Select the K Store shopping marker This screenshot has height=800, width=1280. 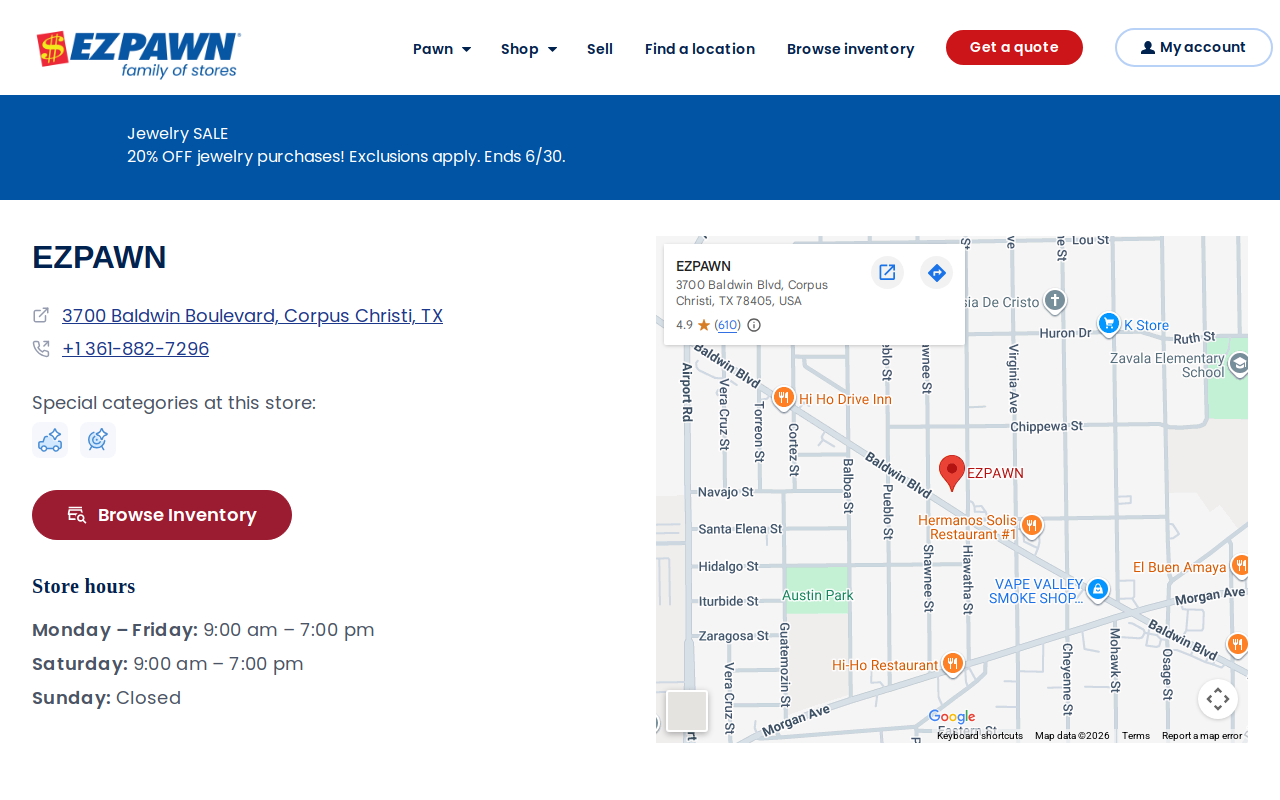1108,323
